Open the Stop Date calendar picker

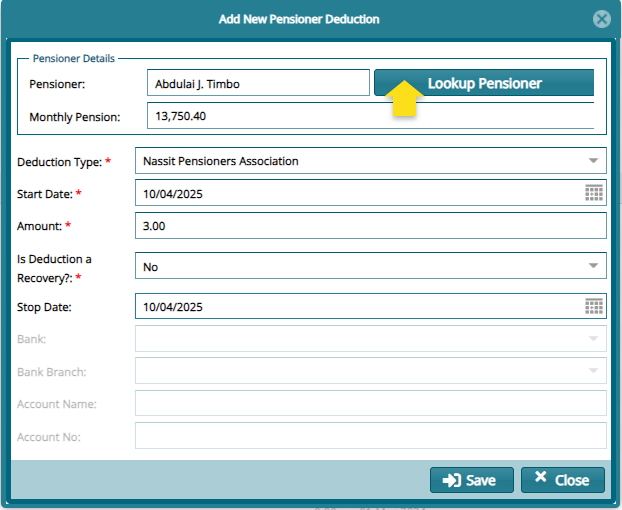pyautogui.click(x=593, y=306)
